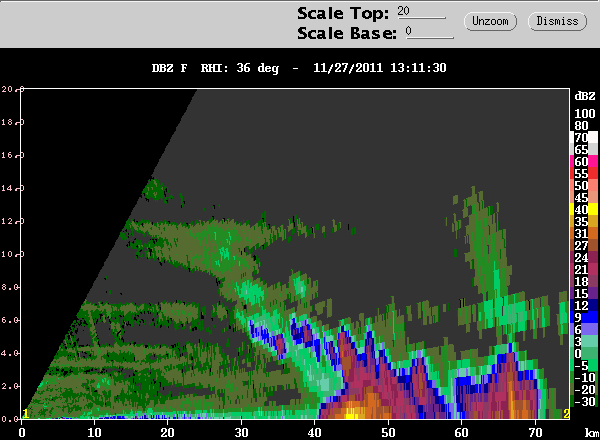Image resolution: width=600 pixels, height=440 pixels.
Task: Click the RHI plot title text
Action: point(299,68)
